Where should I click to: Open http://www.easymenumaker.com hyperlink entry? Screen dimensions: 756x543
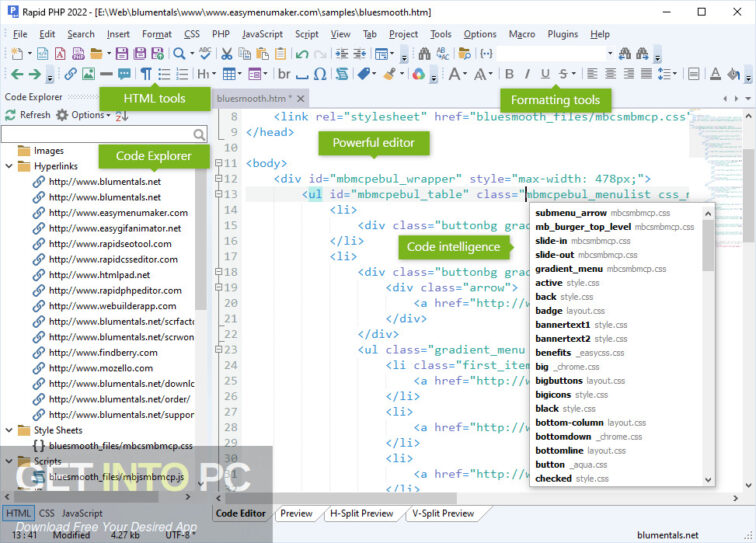(x=118, y=213)
